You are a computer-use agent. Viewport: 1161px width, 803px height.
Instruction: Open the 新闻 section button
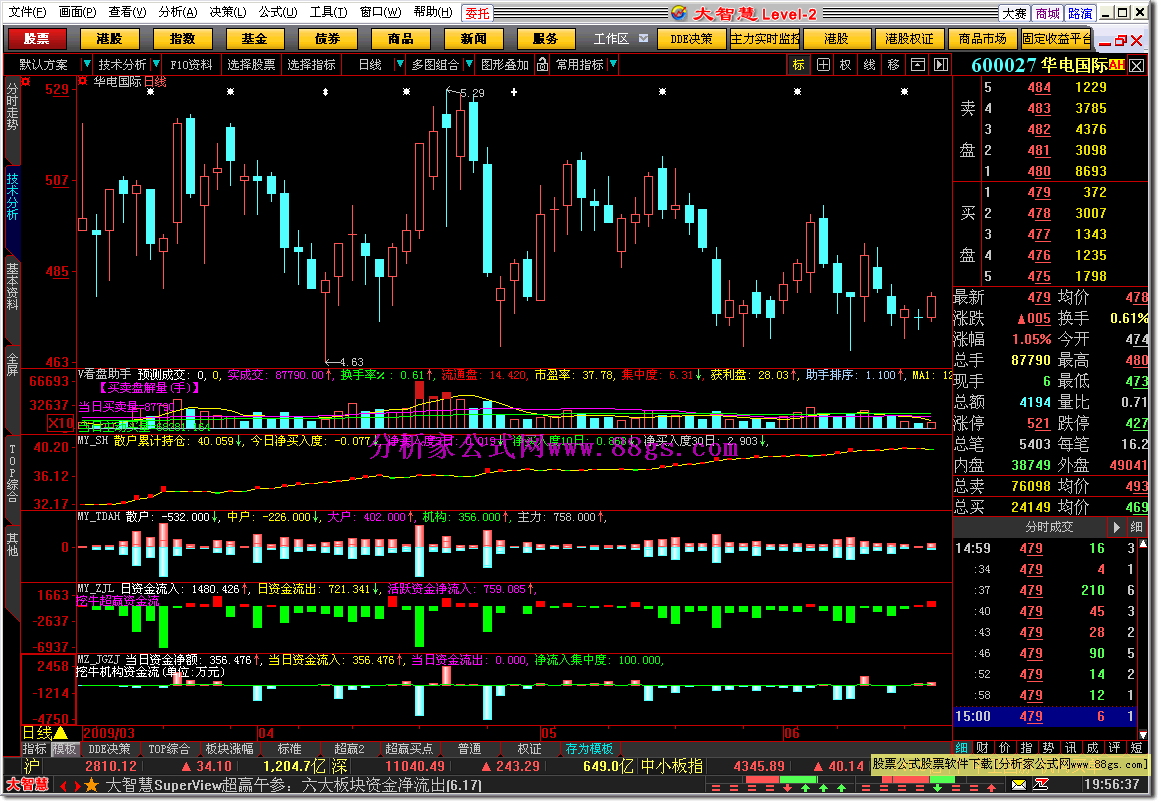click(x=474, y=39)
